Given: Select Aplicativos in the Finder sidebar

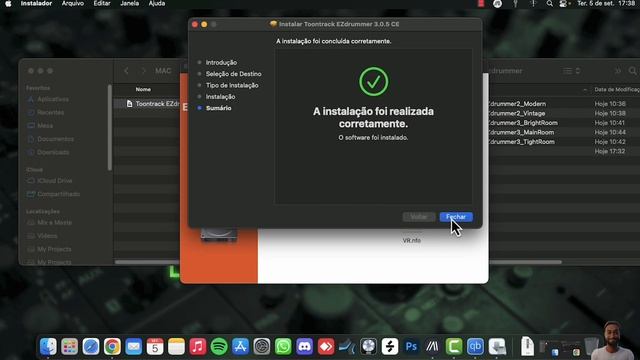Looking at the screenshot, I should coord(53,99).
